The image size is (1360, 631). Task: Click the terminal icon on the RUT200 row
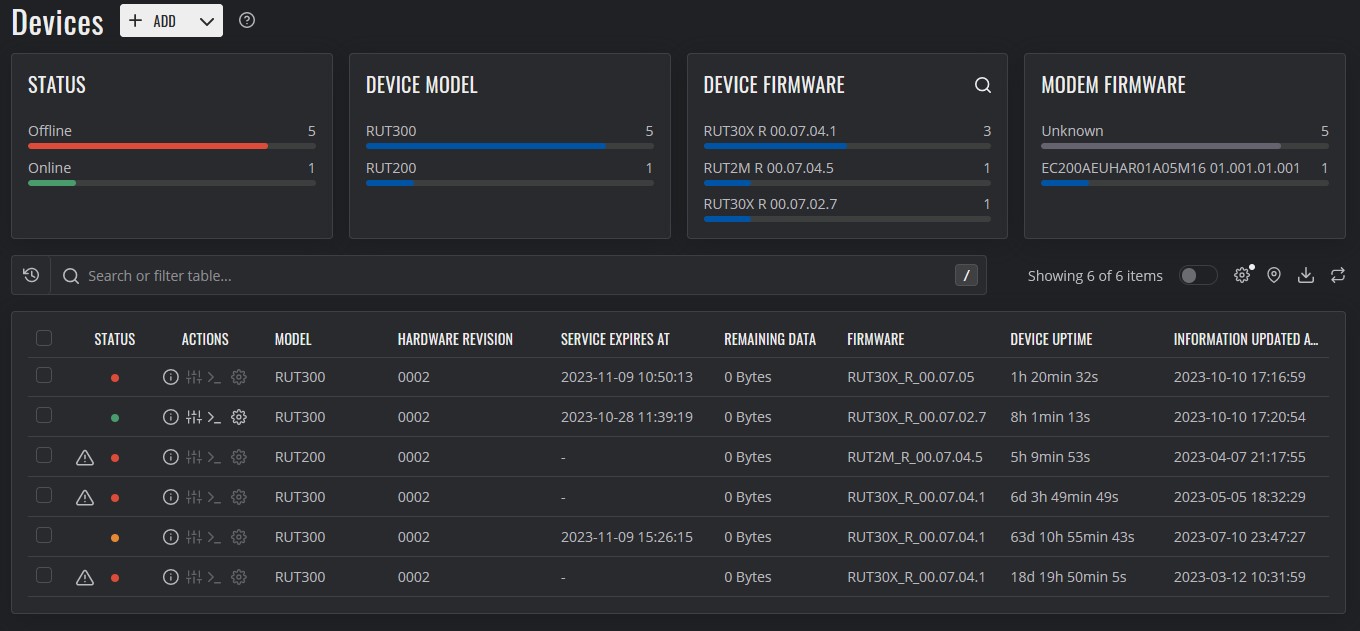coord(214,457)
